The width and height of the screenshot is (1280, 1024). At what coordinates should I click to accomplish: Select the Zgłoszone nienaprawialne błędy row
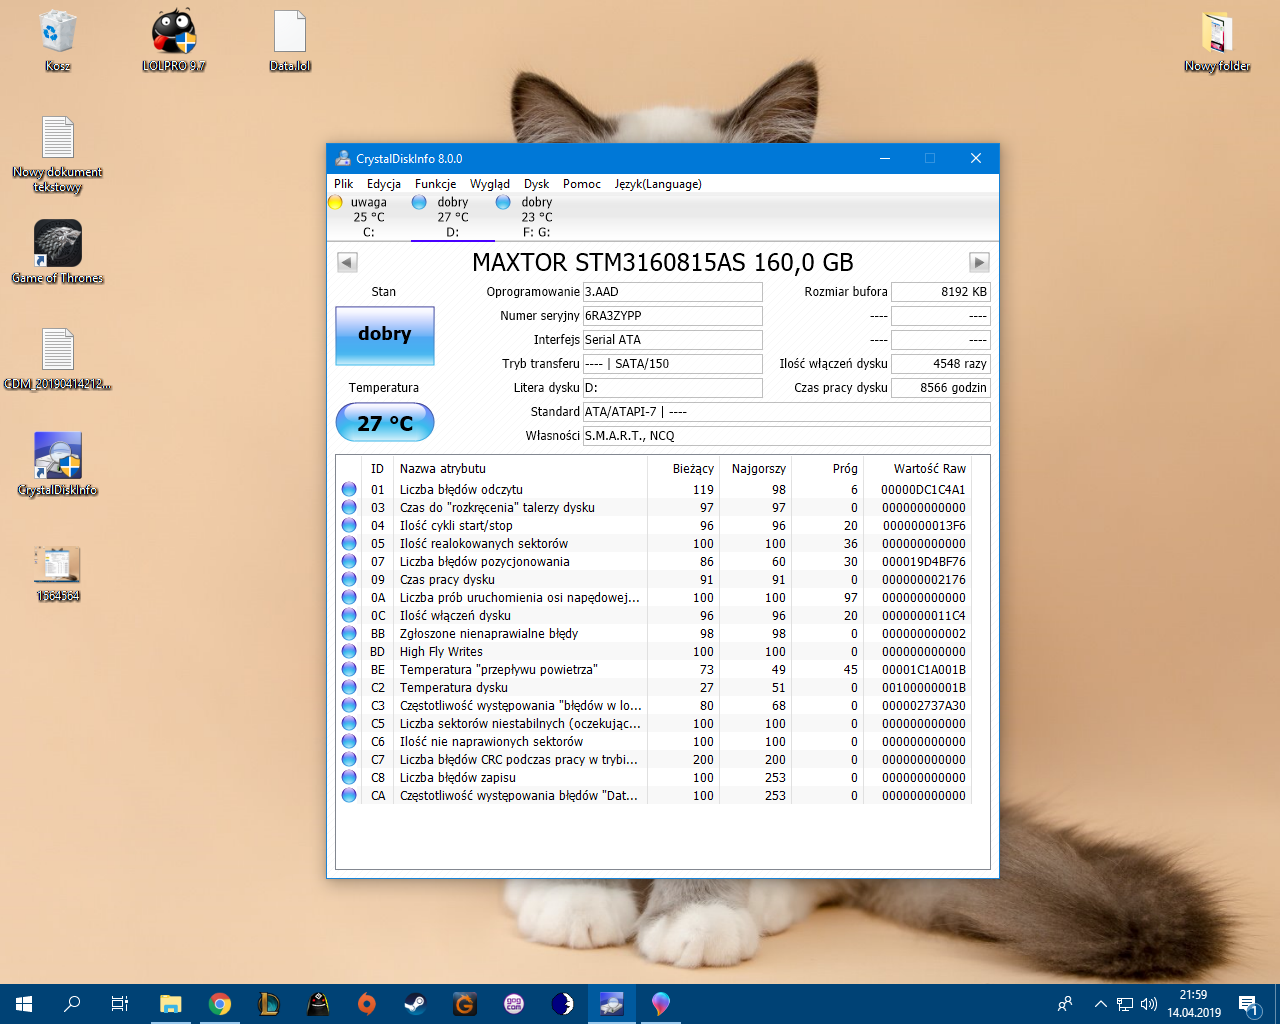654,634
